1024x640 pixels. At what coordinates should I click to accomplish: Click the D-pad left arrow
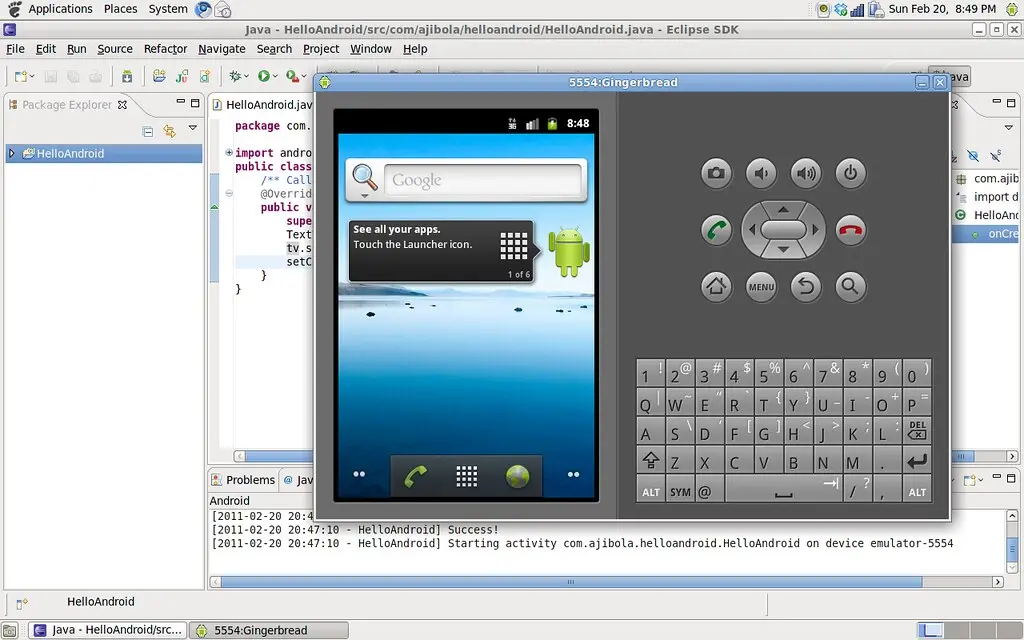click(752, 230)
